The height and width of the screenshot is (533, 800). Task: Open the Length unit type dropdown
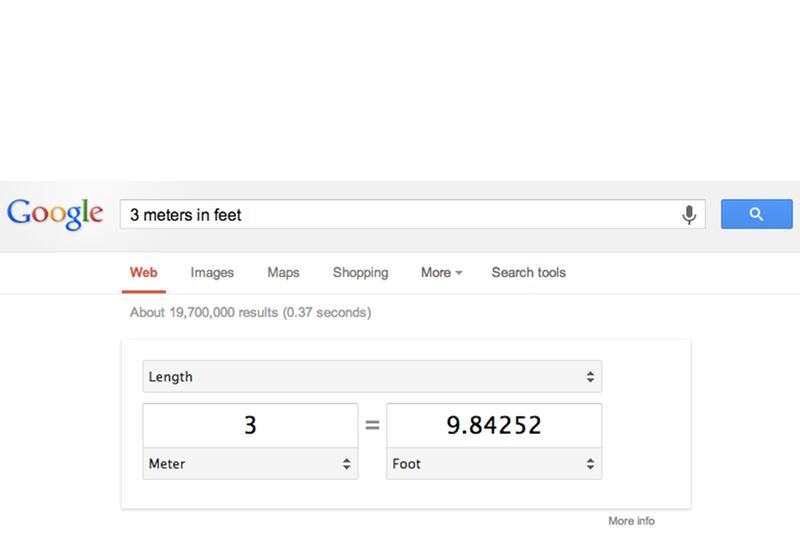pos(371,377)
